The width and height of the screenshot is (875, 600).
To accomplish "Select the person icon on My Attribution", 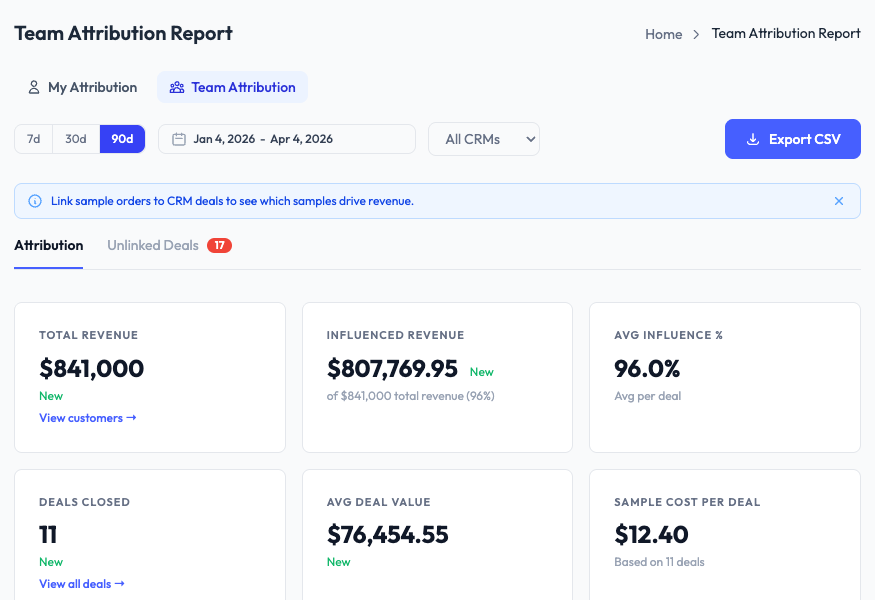I will [34, 87].
